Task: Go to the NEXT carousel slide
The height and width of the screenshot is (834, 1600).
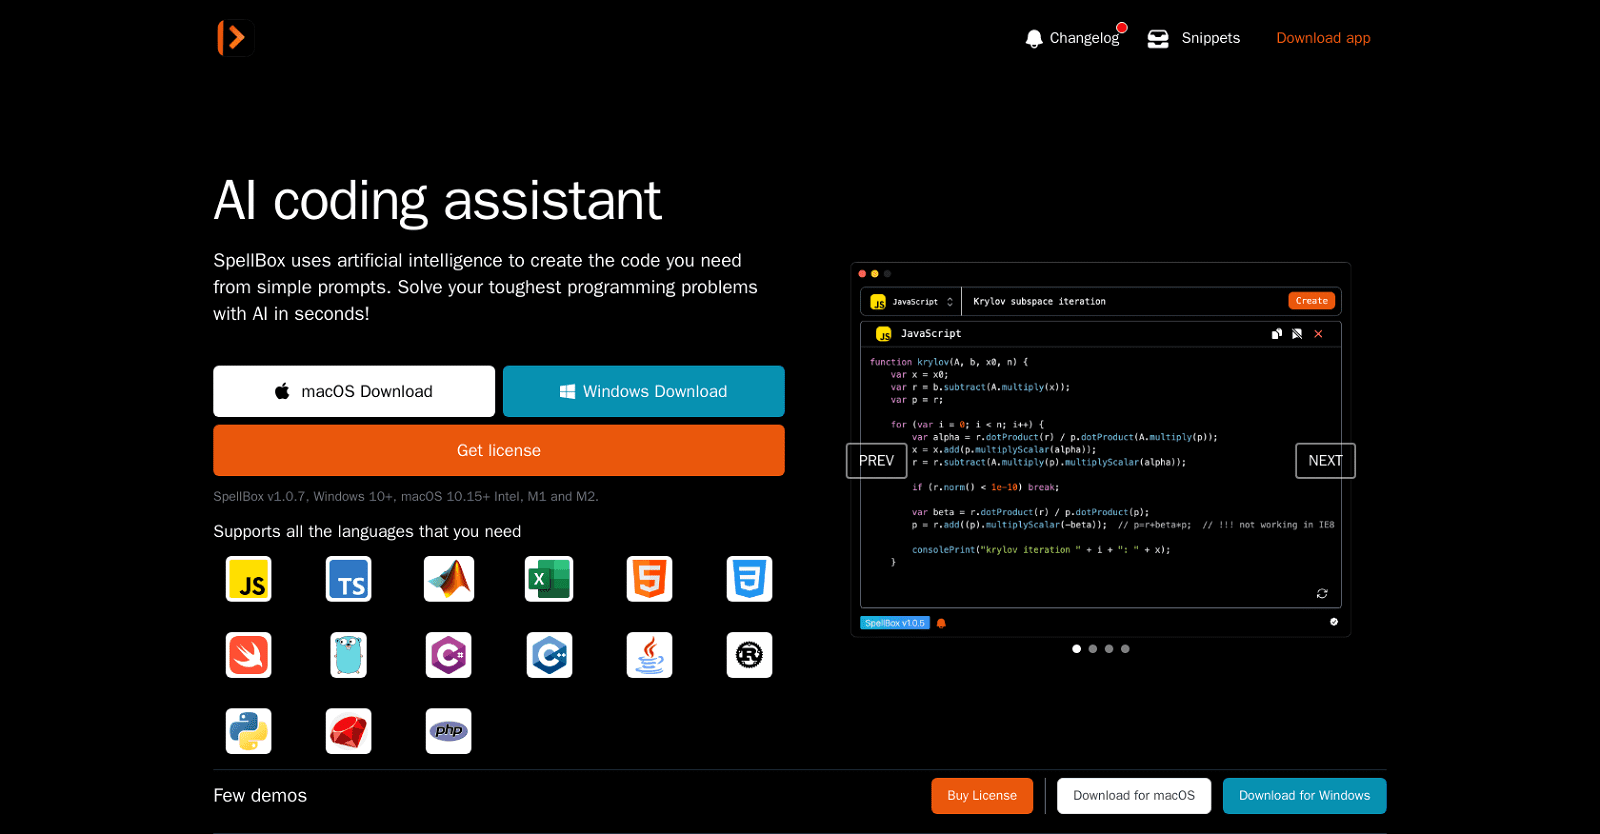Action: pos(1325,461)
